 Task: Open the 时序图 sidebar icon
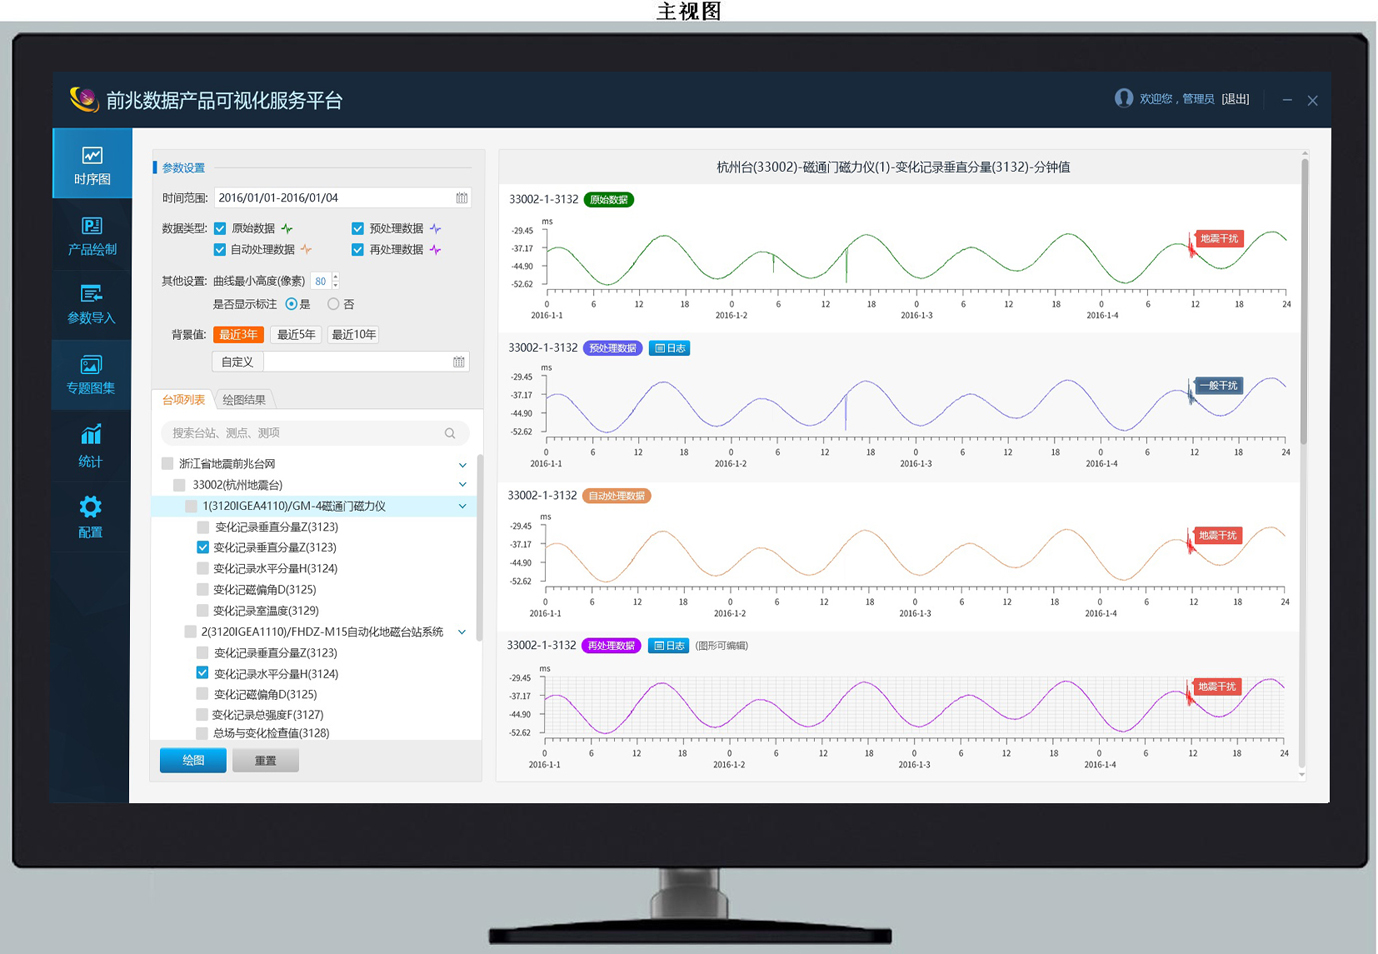point(92,165)
